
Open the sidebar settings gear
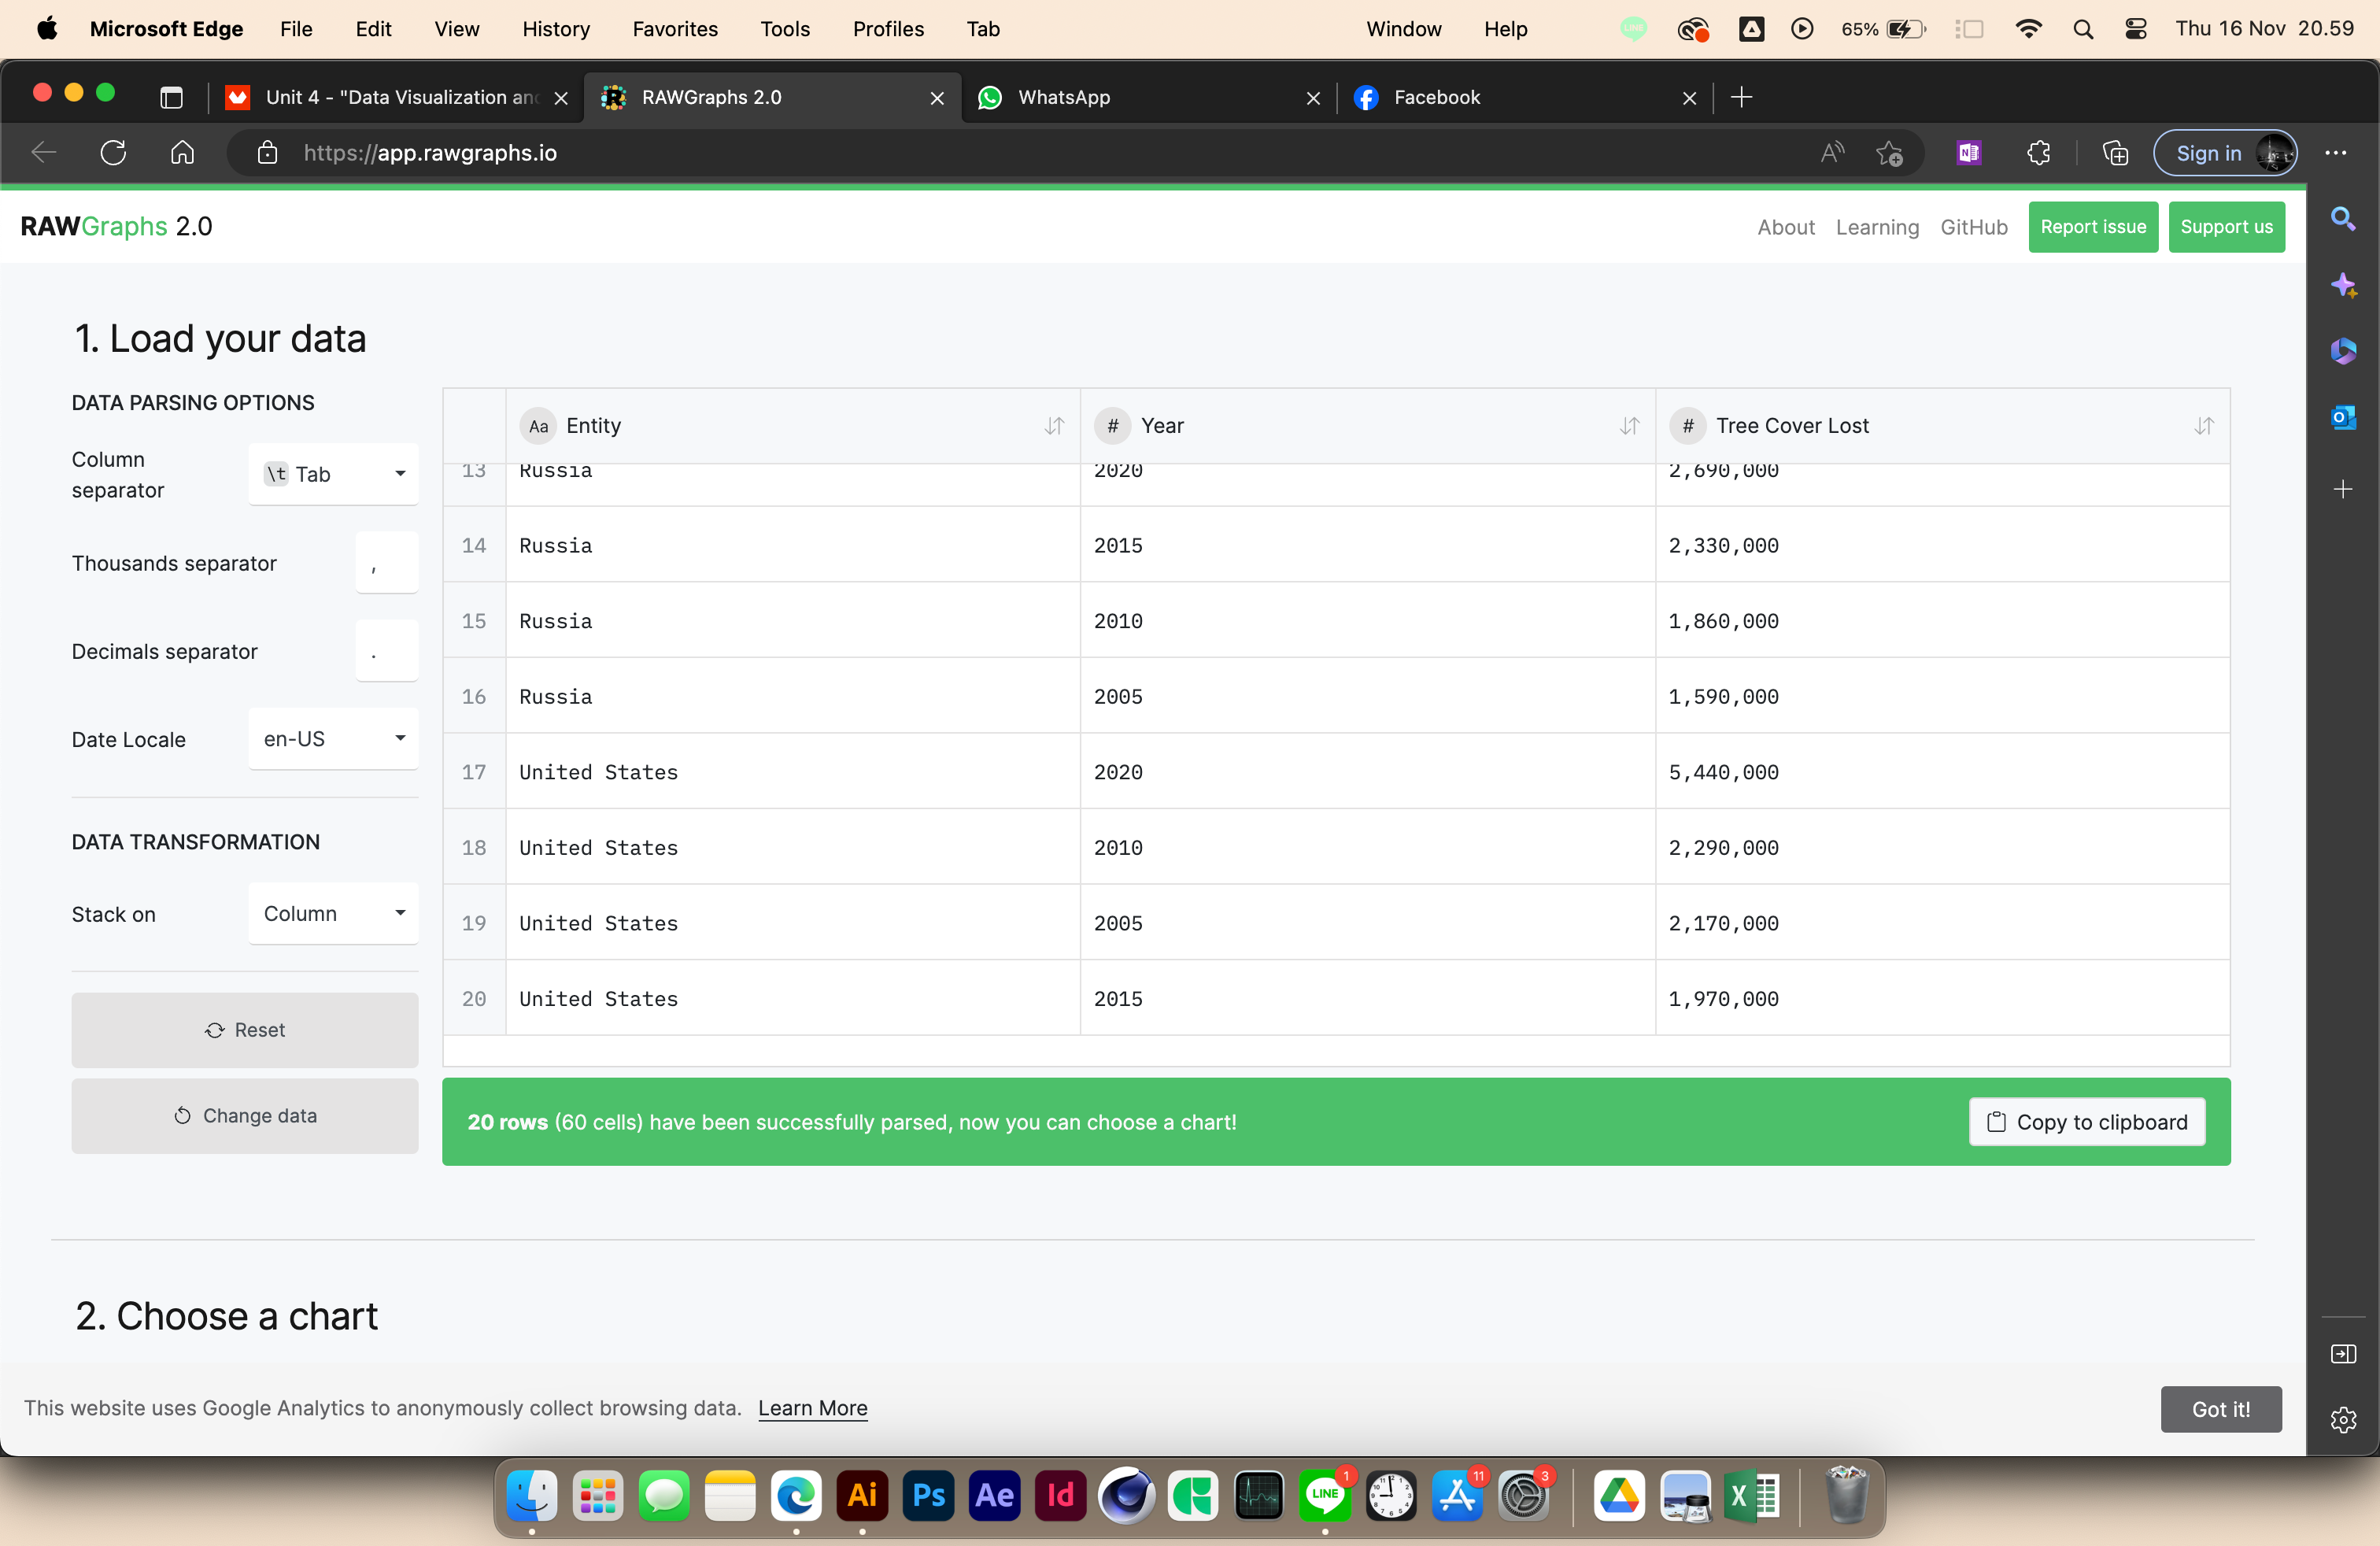[x=2343, y=1420]
